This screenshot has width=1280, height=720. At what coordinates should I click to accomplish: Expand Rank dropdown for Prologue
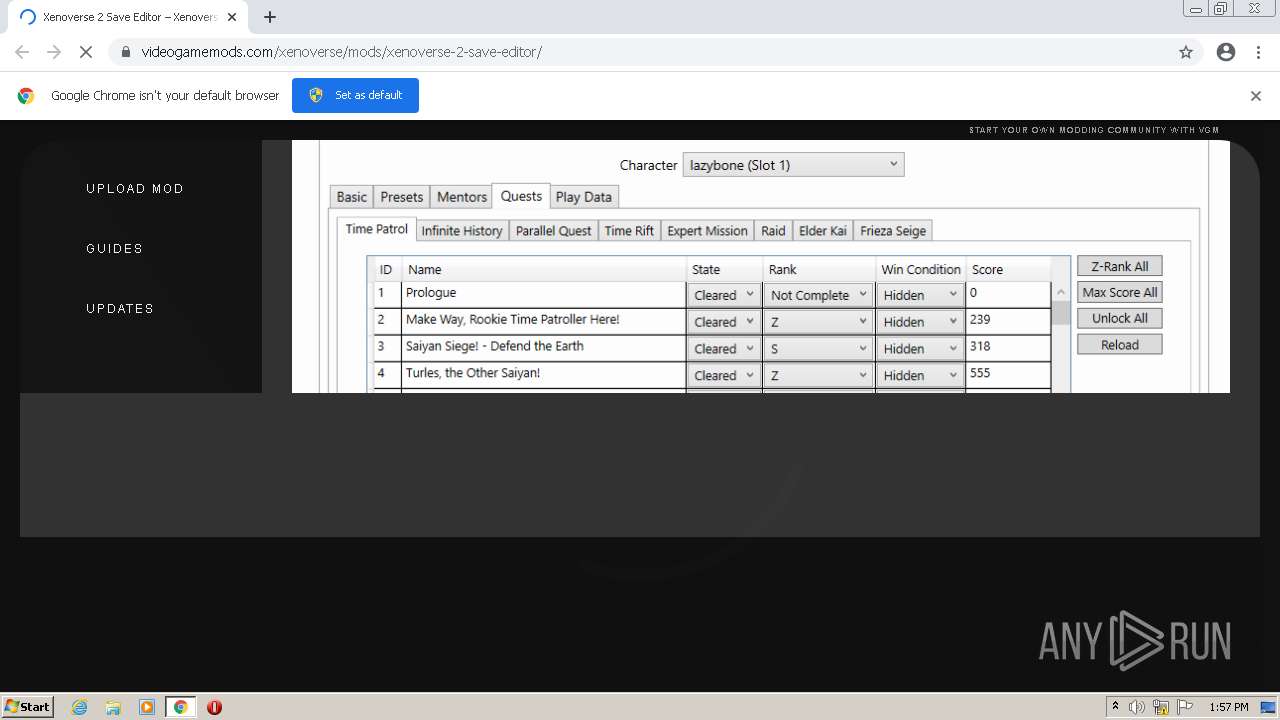[818, 295]
